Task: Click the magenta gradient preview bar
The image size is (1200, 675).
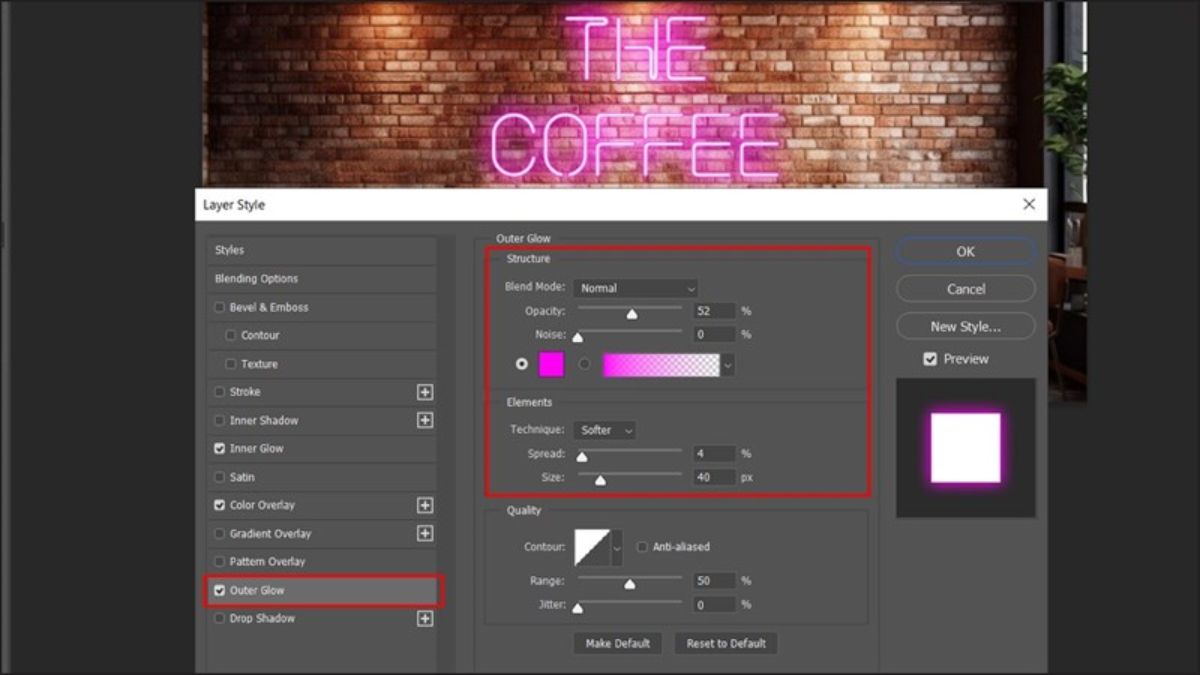Action: point(661,365)
